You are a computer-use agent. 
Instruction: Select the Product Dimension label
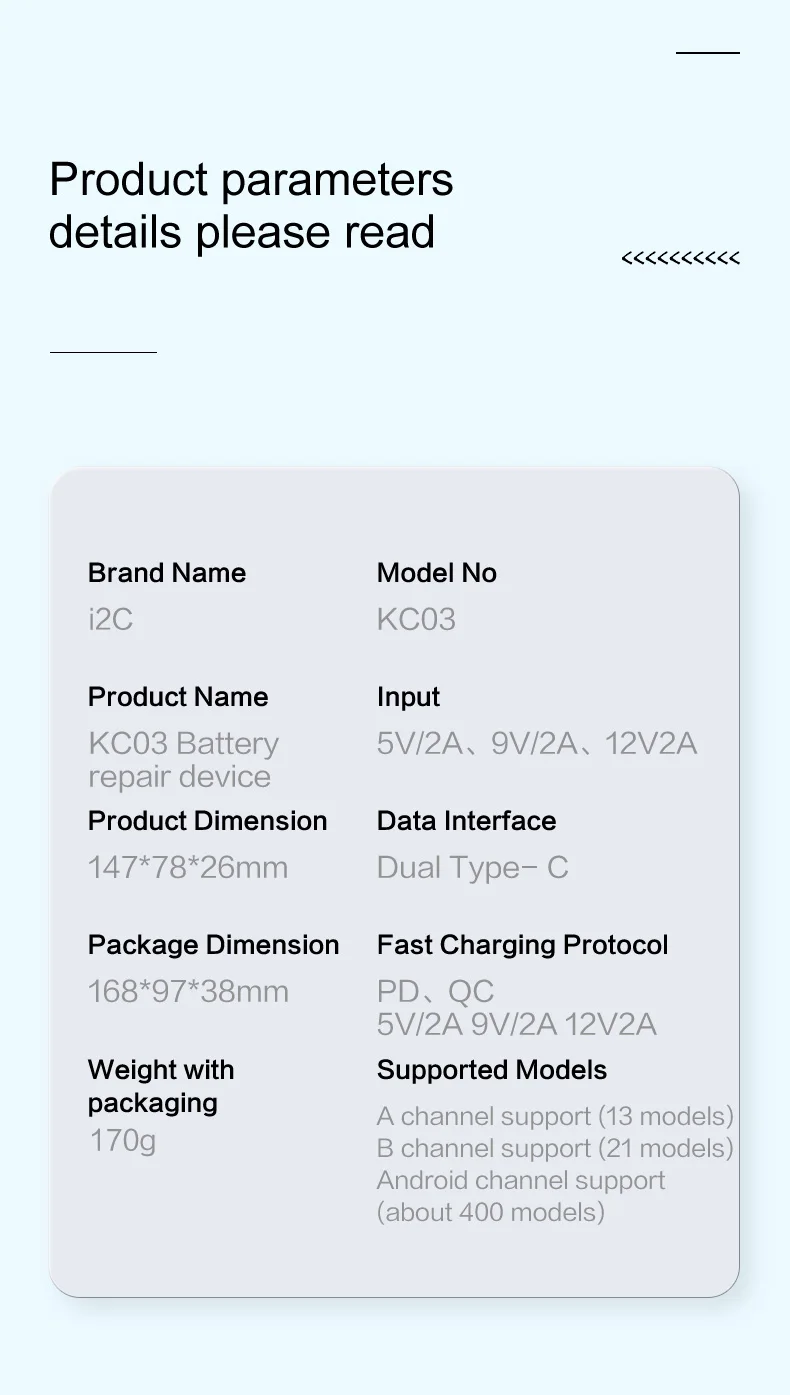[207, 821]
